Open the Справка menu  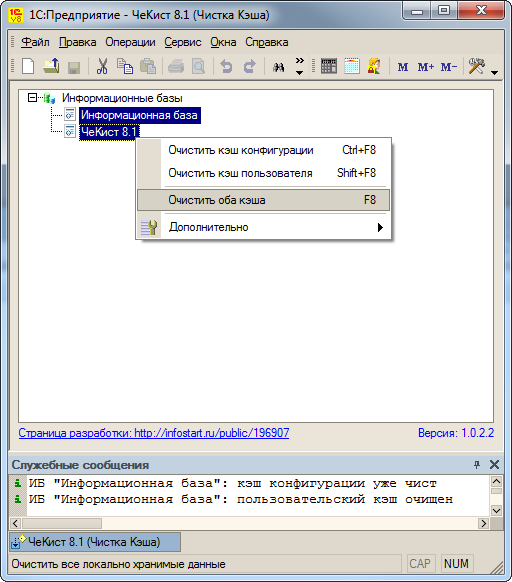[x=267, y=42]
